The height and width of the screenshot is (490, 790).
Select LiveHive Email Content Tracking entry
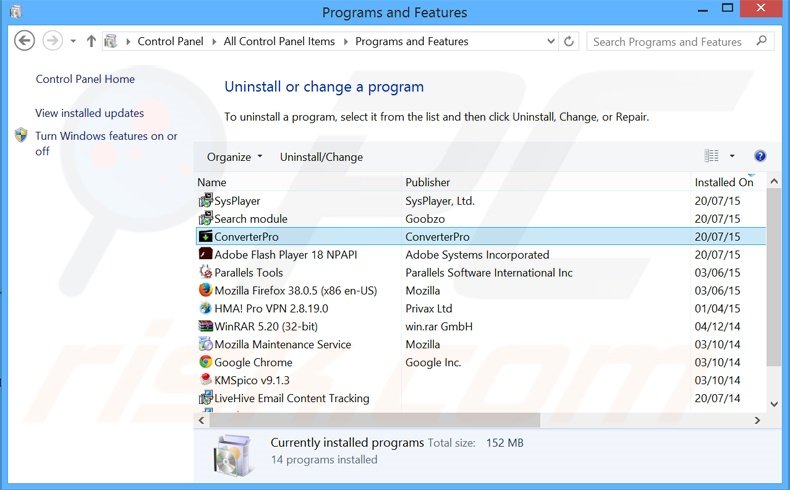(x=292, y=398)
